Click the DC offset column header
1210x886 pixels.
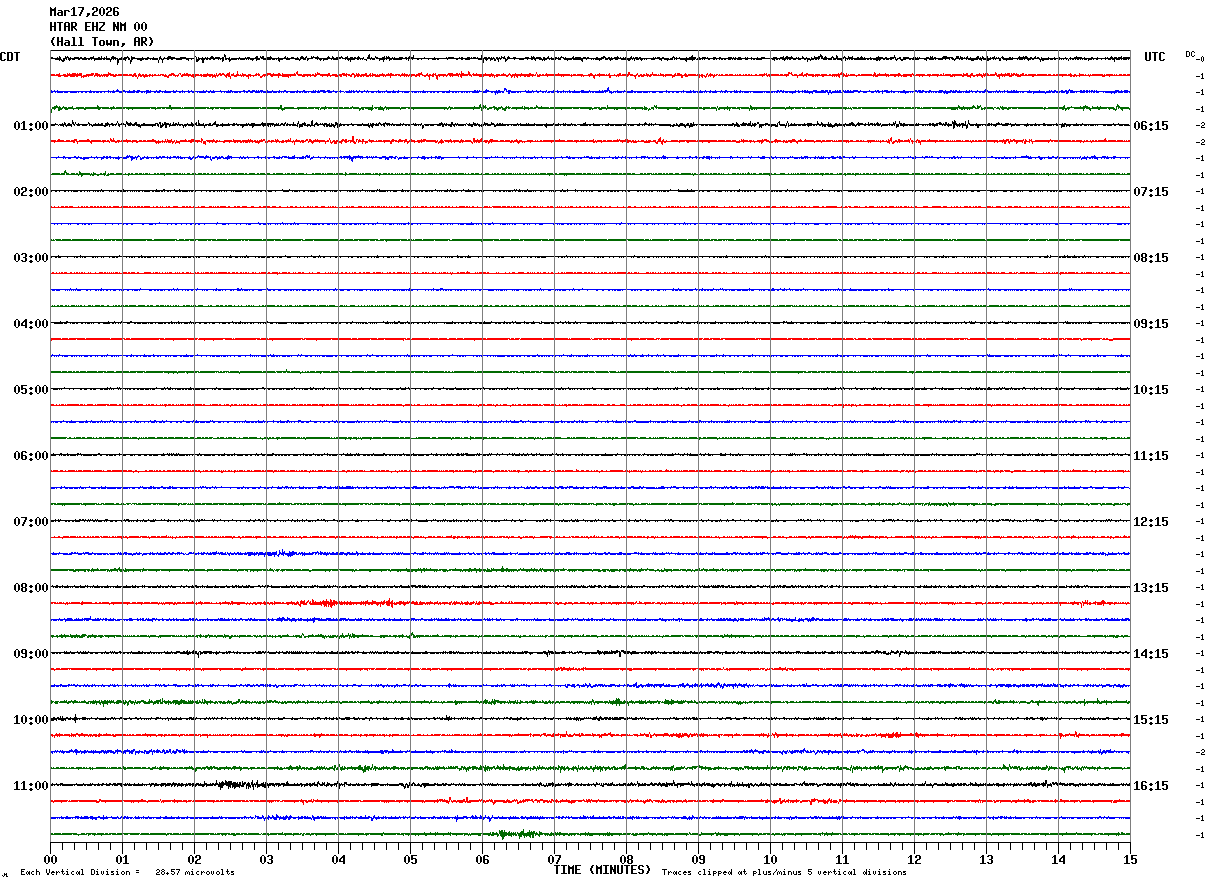1191,54
